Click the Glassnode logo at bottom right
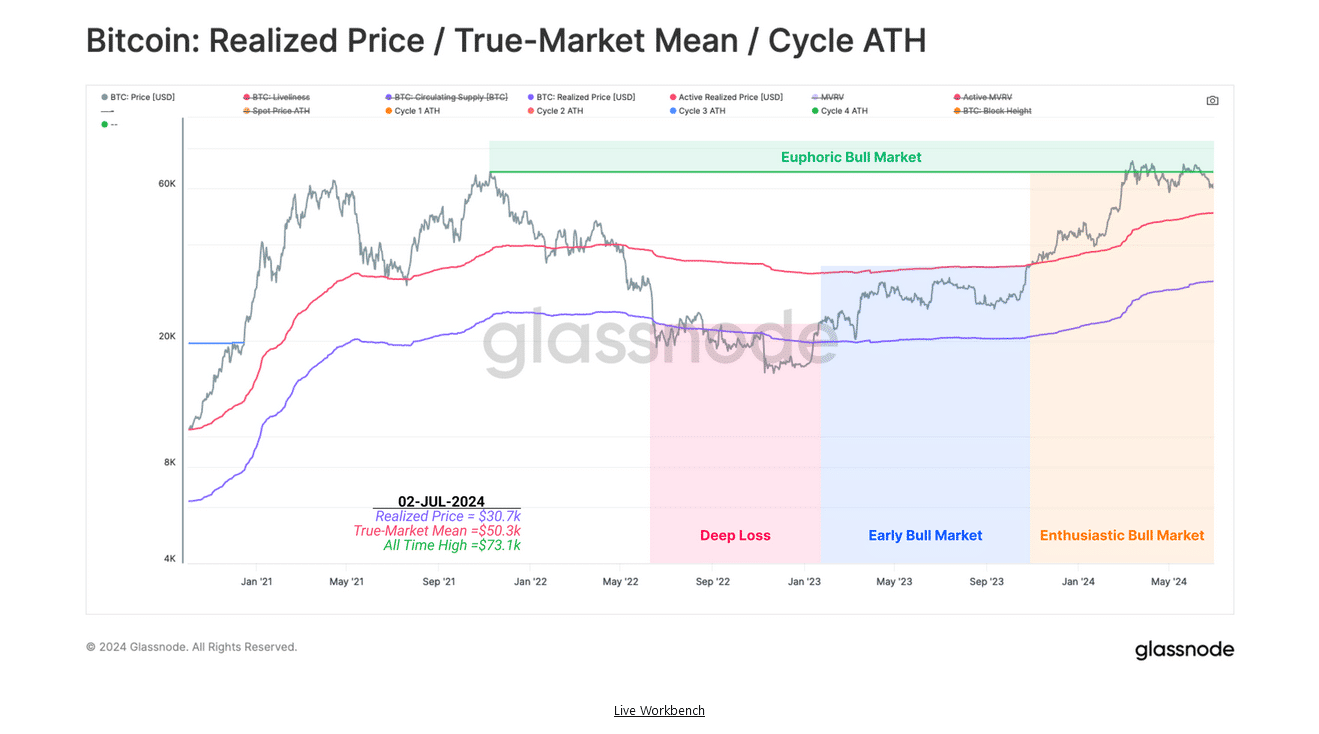This screenshot has height=734, width=1319. tap(1184, 650)
